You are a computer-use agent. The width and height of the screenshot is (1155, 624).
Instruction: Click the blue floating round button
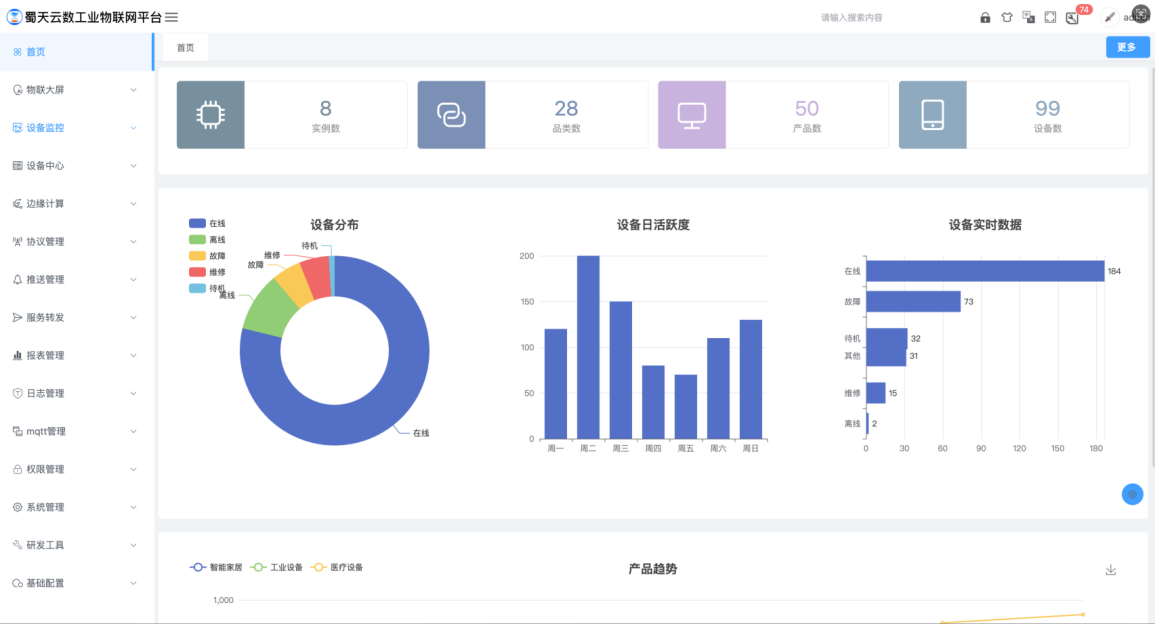tap(1132, 494)
